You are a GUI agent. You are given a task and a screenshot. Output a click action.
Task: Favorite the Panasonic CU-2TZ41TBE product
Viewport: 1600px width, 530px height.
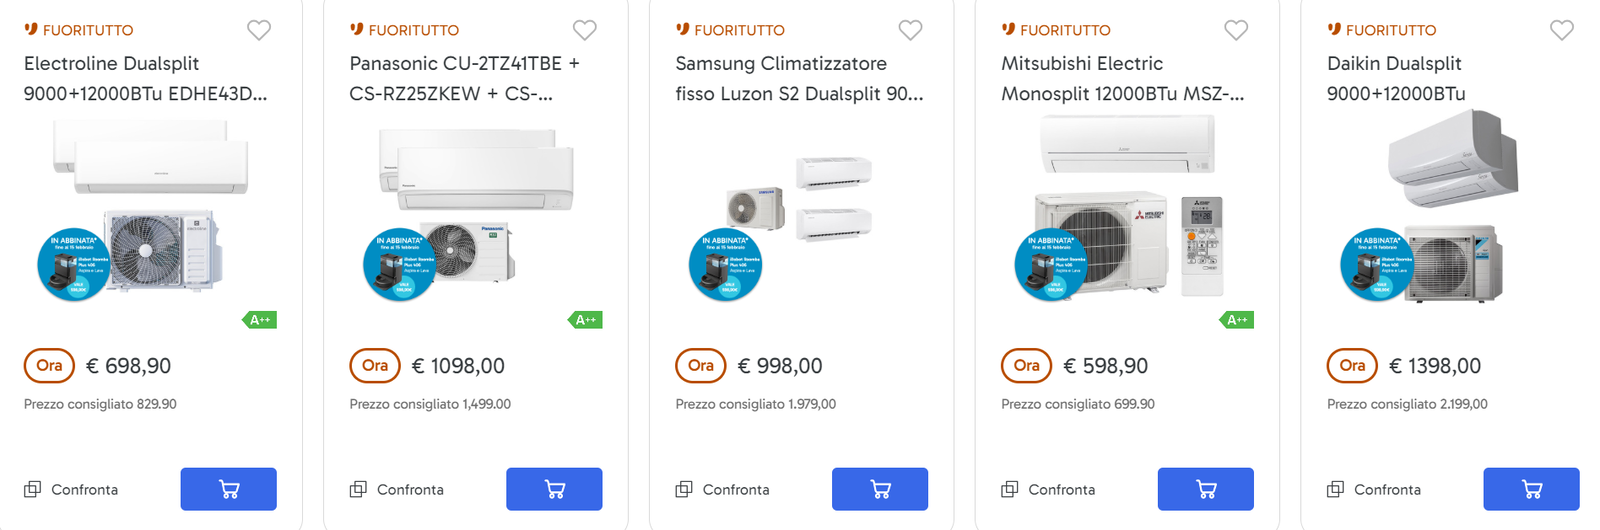(x=585, y=31)
